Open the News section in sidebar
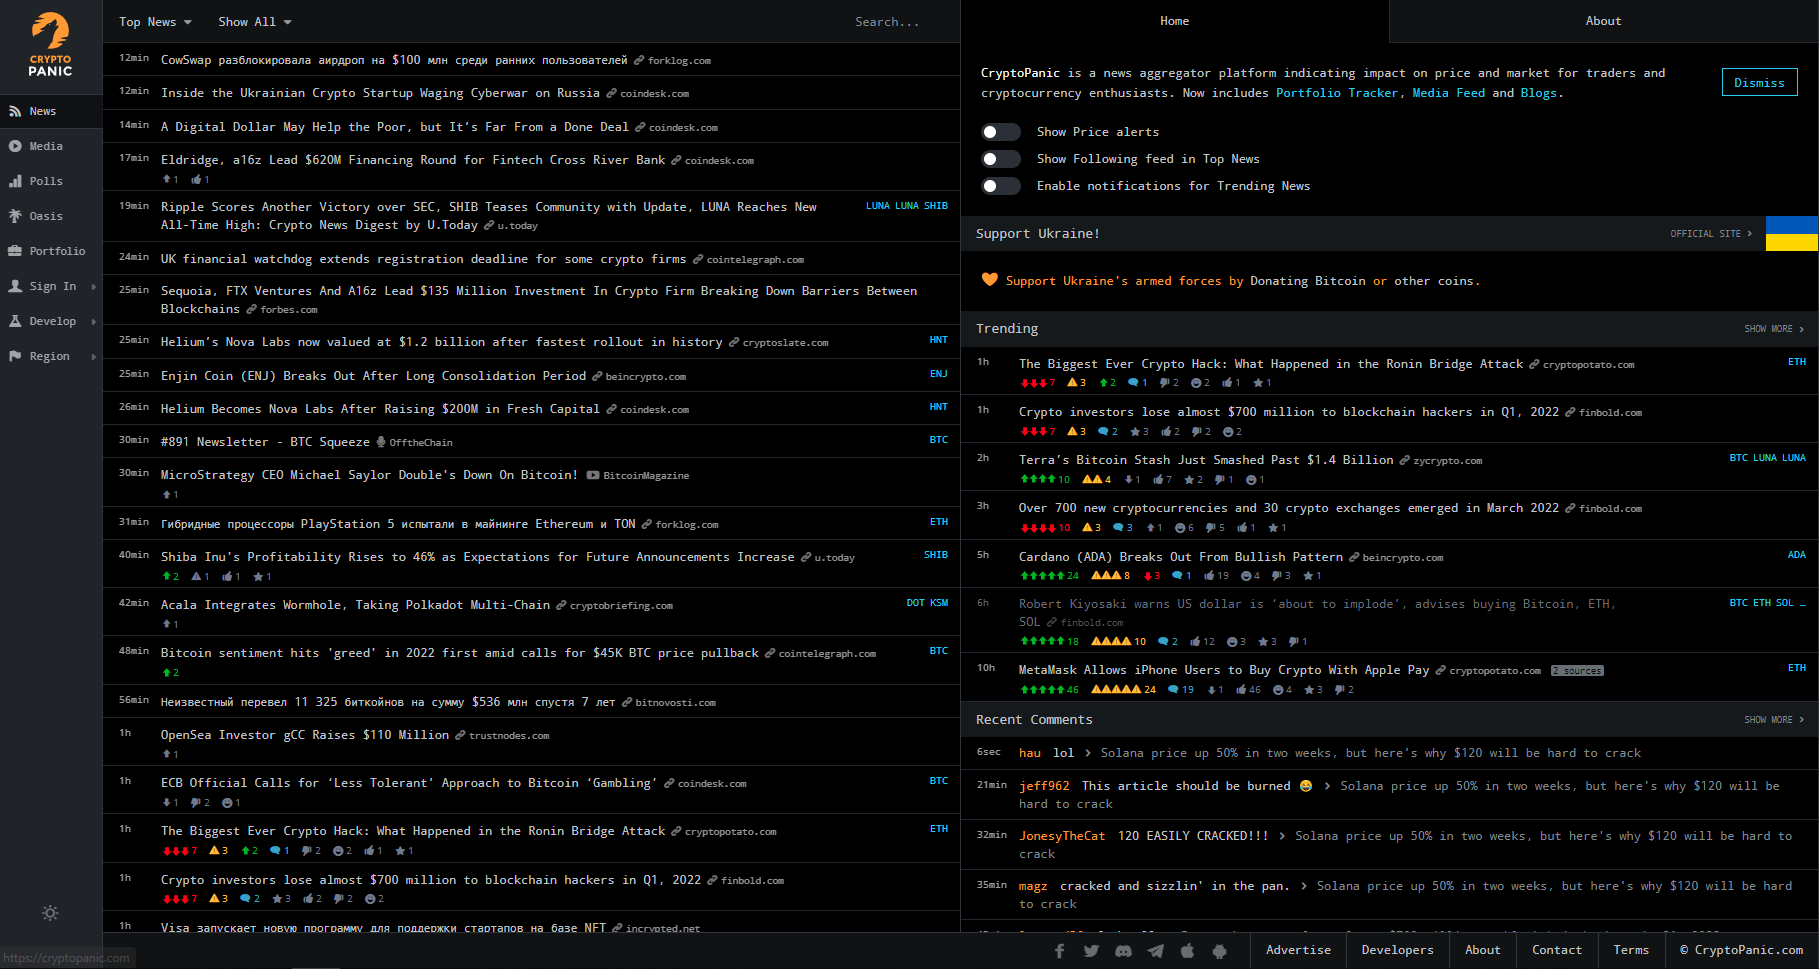 point(51,111)
